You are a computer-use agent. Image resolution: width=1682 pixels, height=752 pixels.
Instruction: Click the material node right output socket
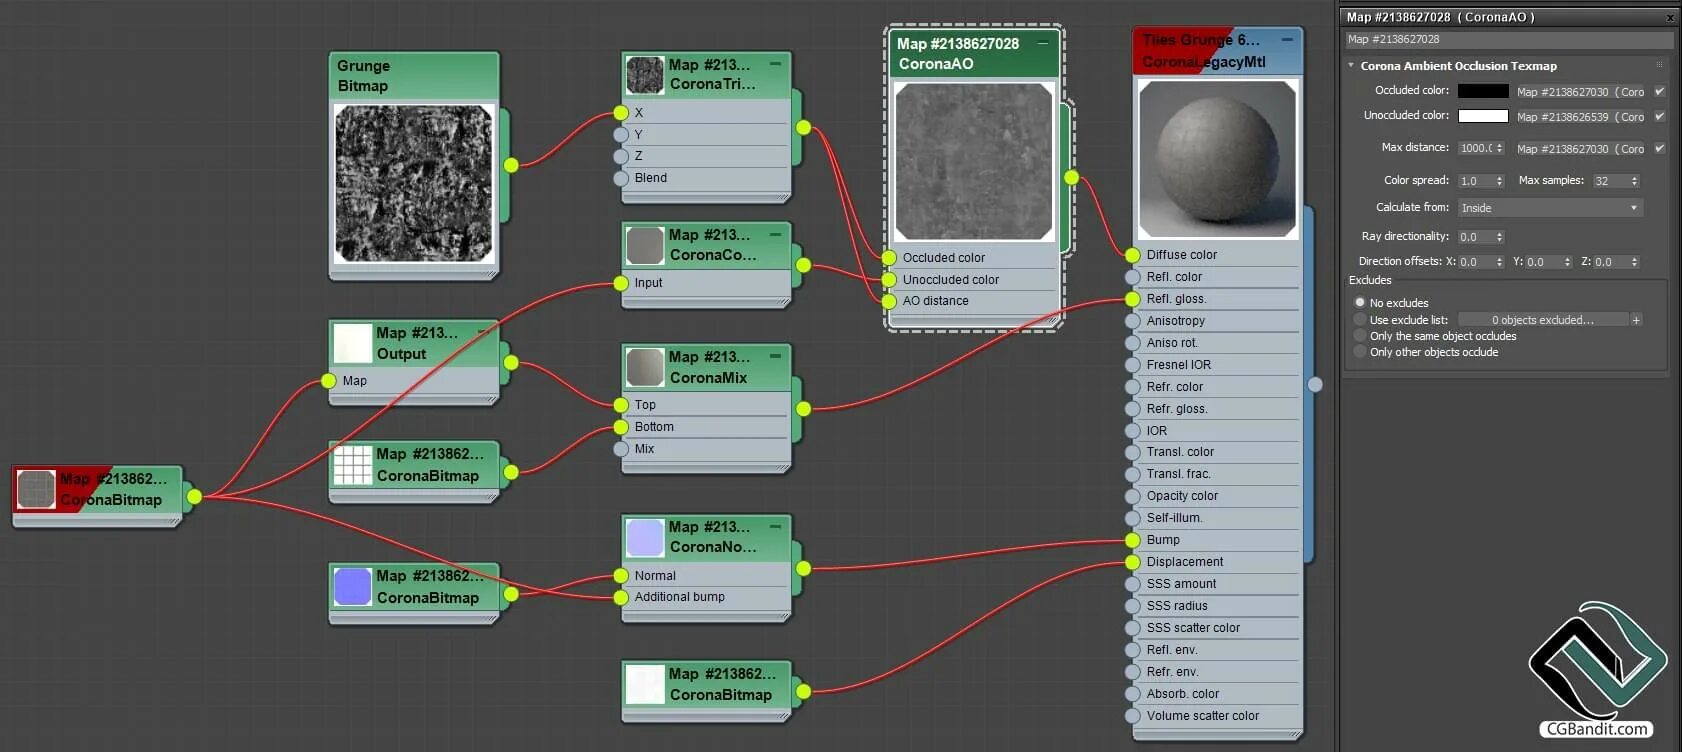[1315, 384]
